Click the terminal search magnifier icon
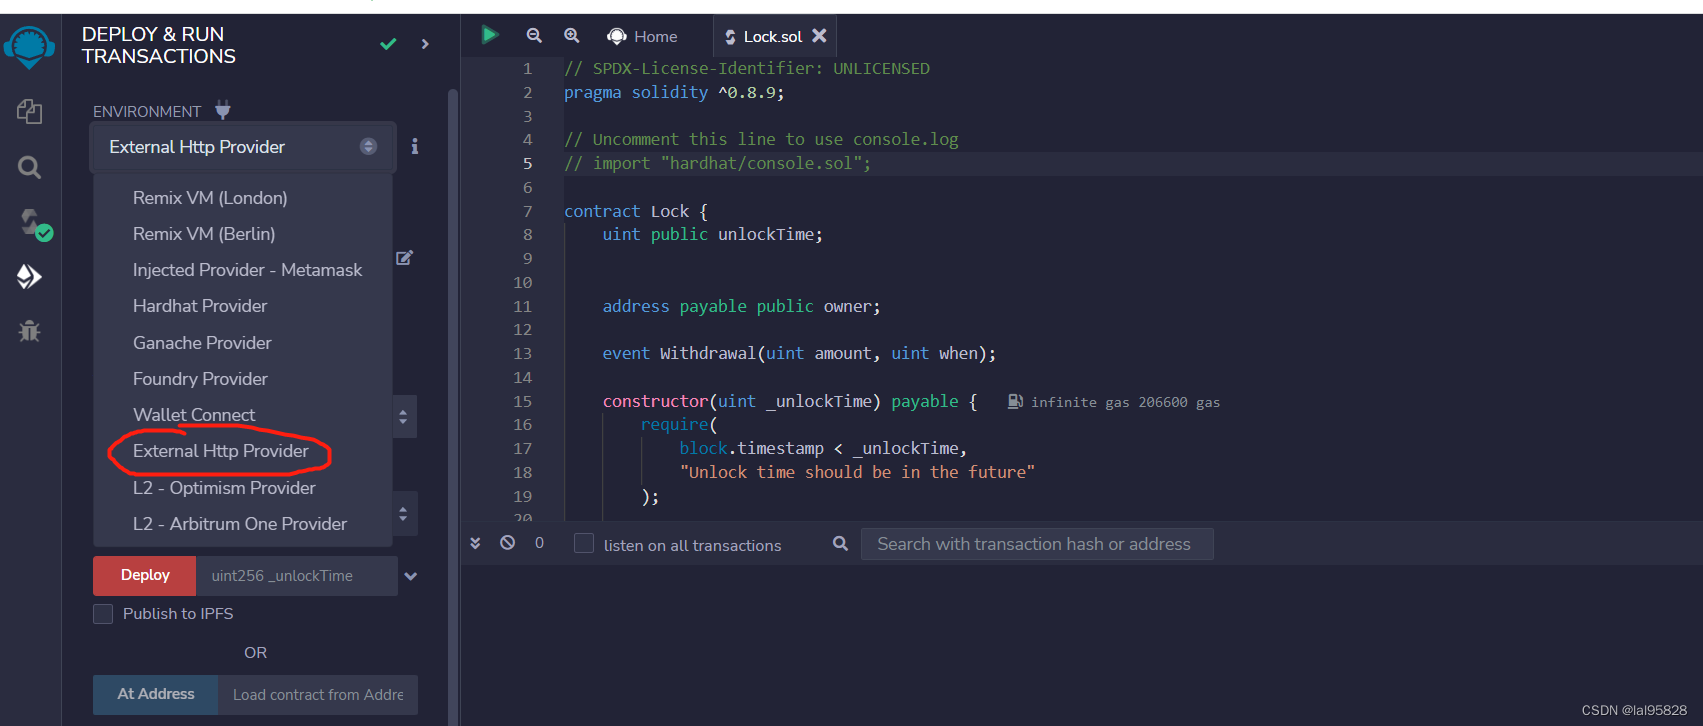 tap(840, 543)
